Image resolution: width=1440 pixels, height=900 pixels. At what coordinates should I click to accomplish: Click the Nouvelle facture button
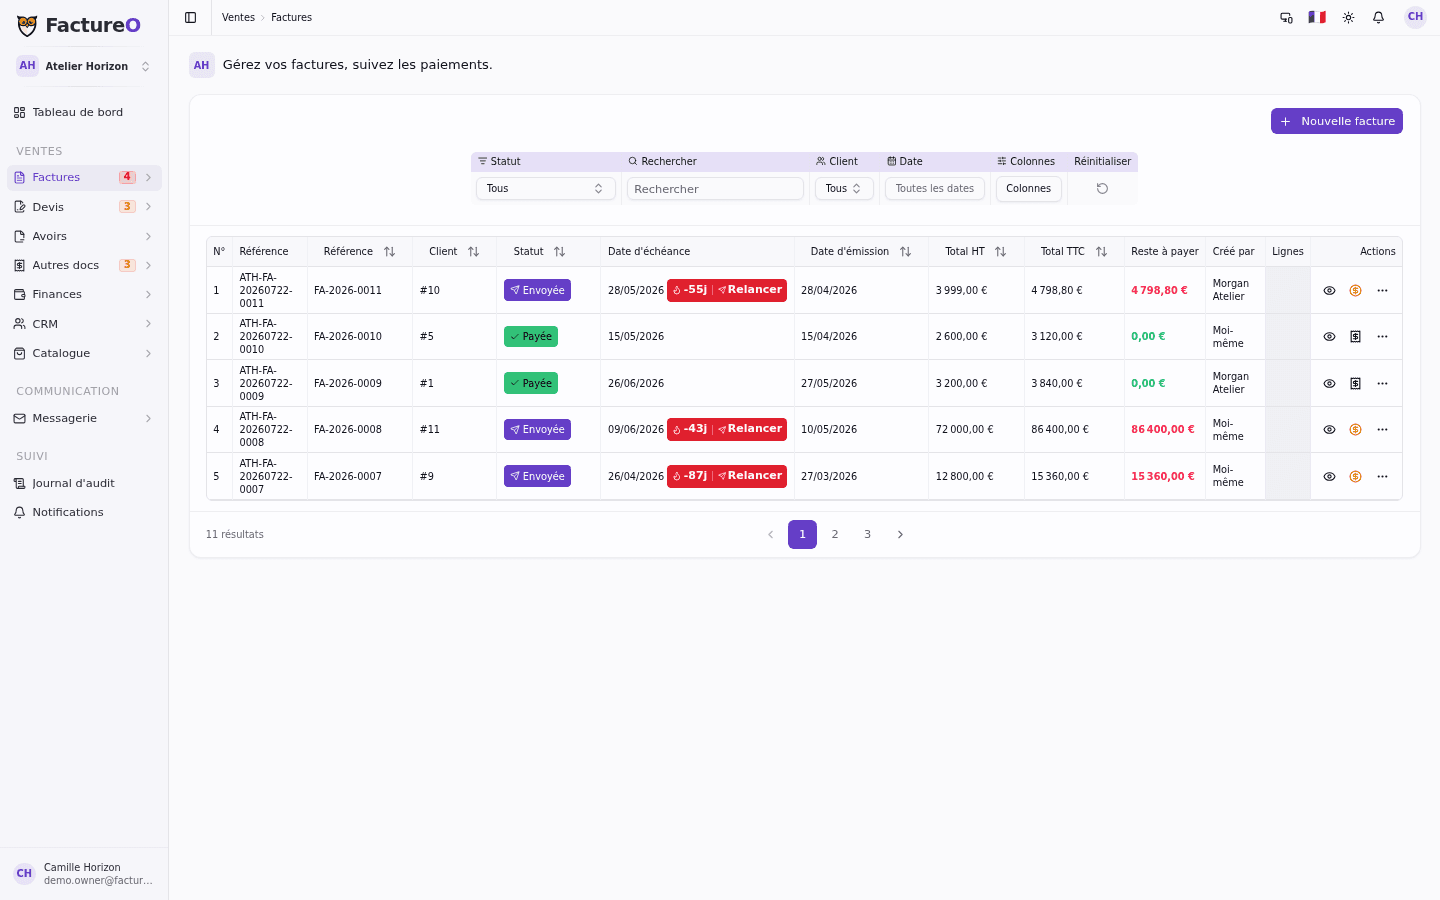pyautogui.click(x=1336, y=121)
